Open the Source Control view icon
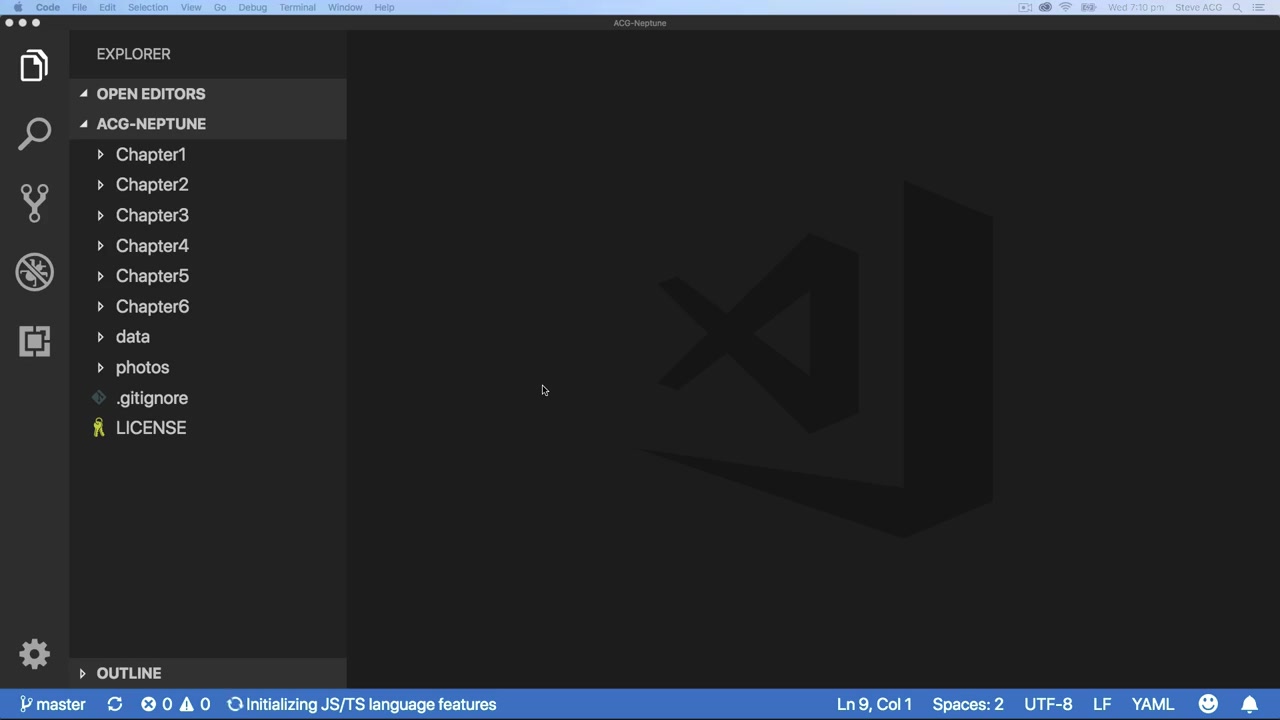The height and width of the screenshot is (720, 1280). click(34, 203)
